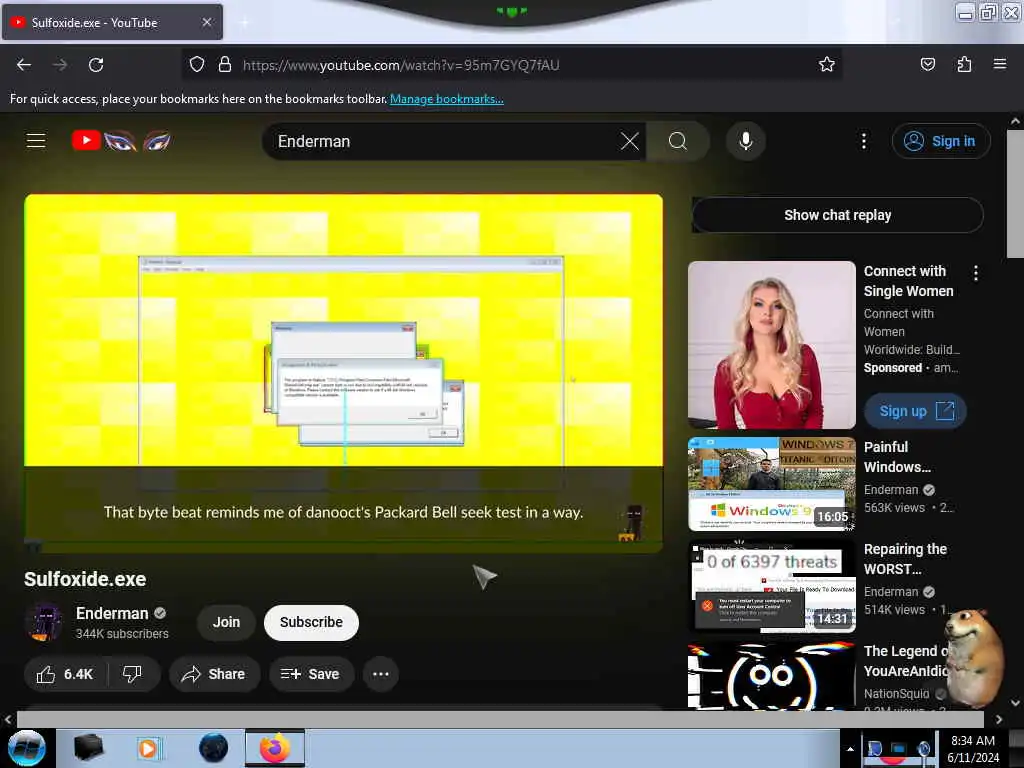Open new tab with plus button
Viewport: 1024px width, 768px height.
coord(244,23)
